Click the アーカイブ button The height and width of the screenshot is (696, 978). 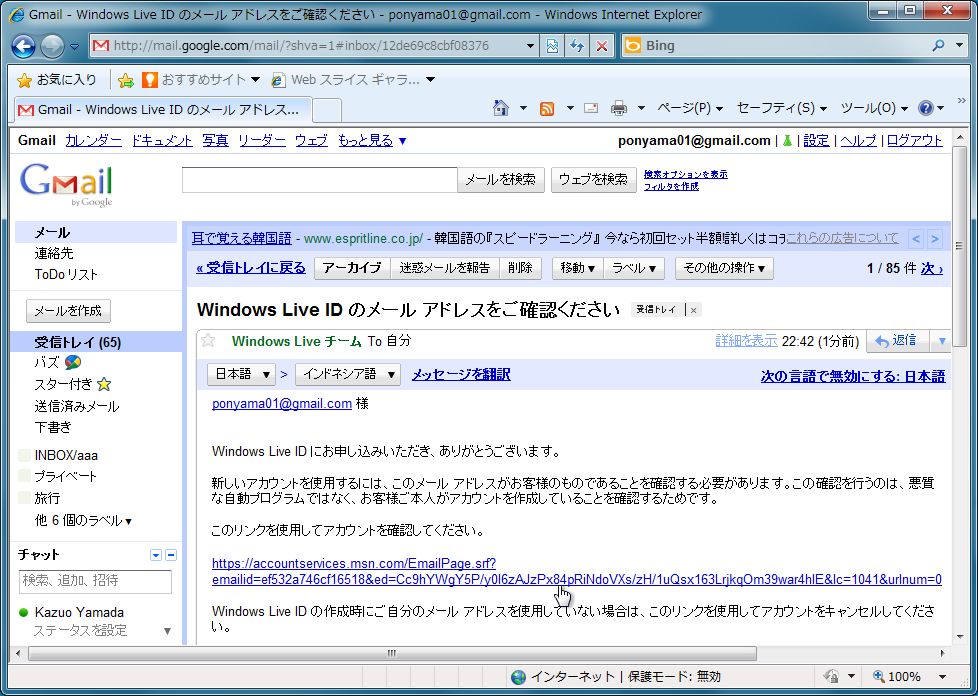352,268
